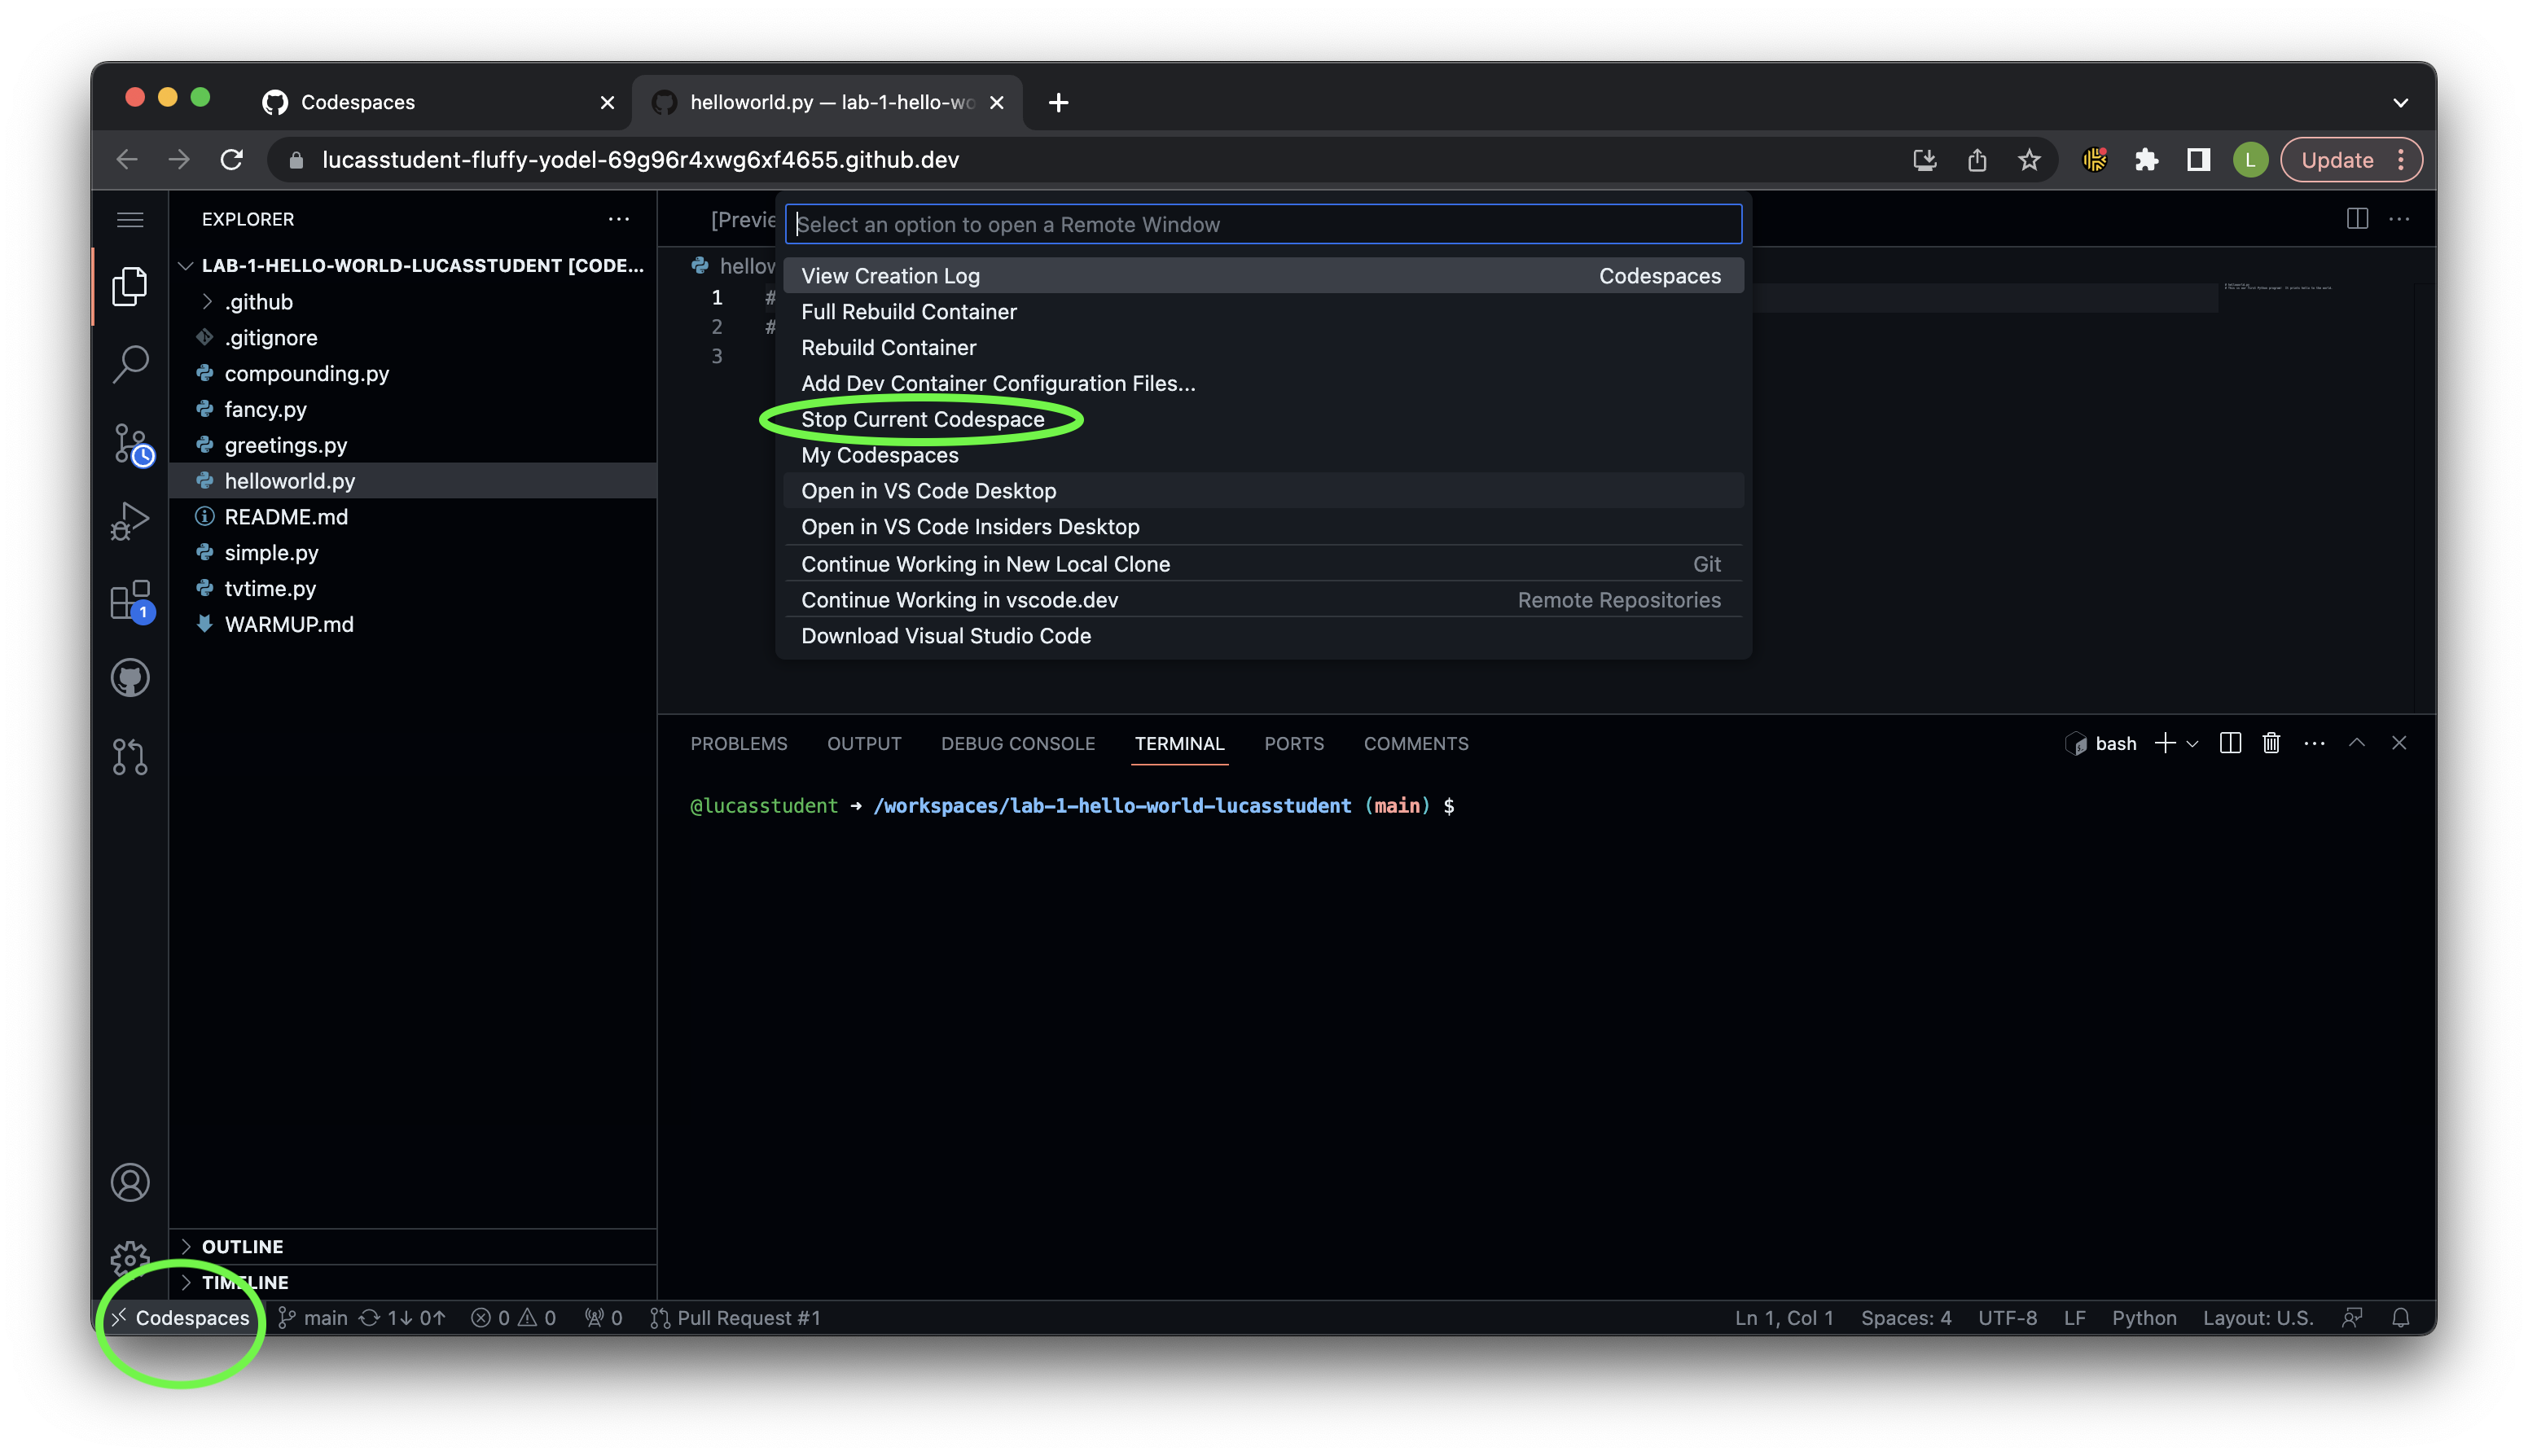The width and height of the screenshot is (2528, 1456).
Task: Open Run and Debug view icon
Action: (x=130, y=521)
